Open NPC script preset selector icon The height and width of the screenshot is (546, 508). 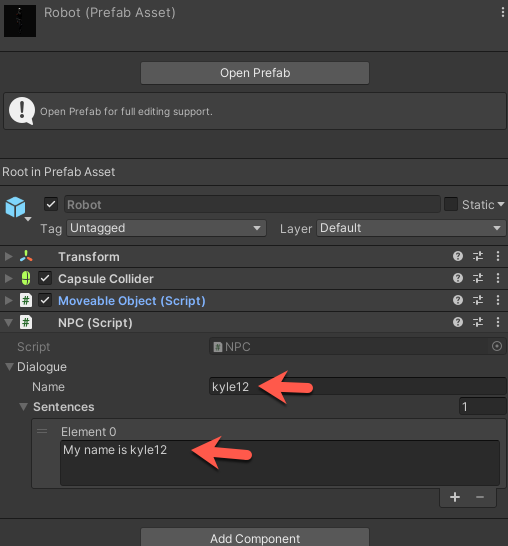point(478,322)
